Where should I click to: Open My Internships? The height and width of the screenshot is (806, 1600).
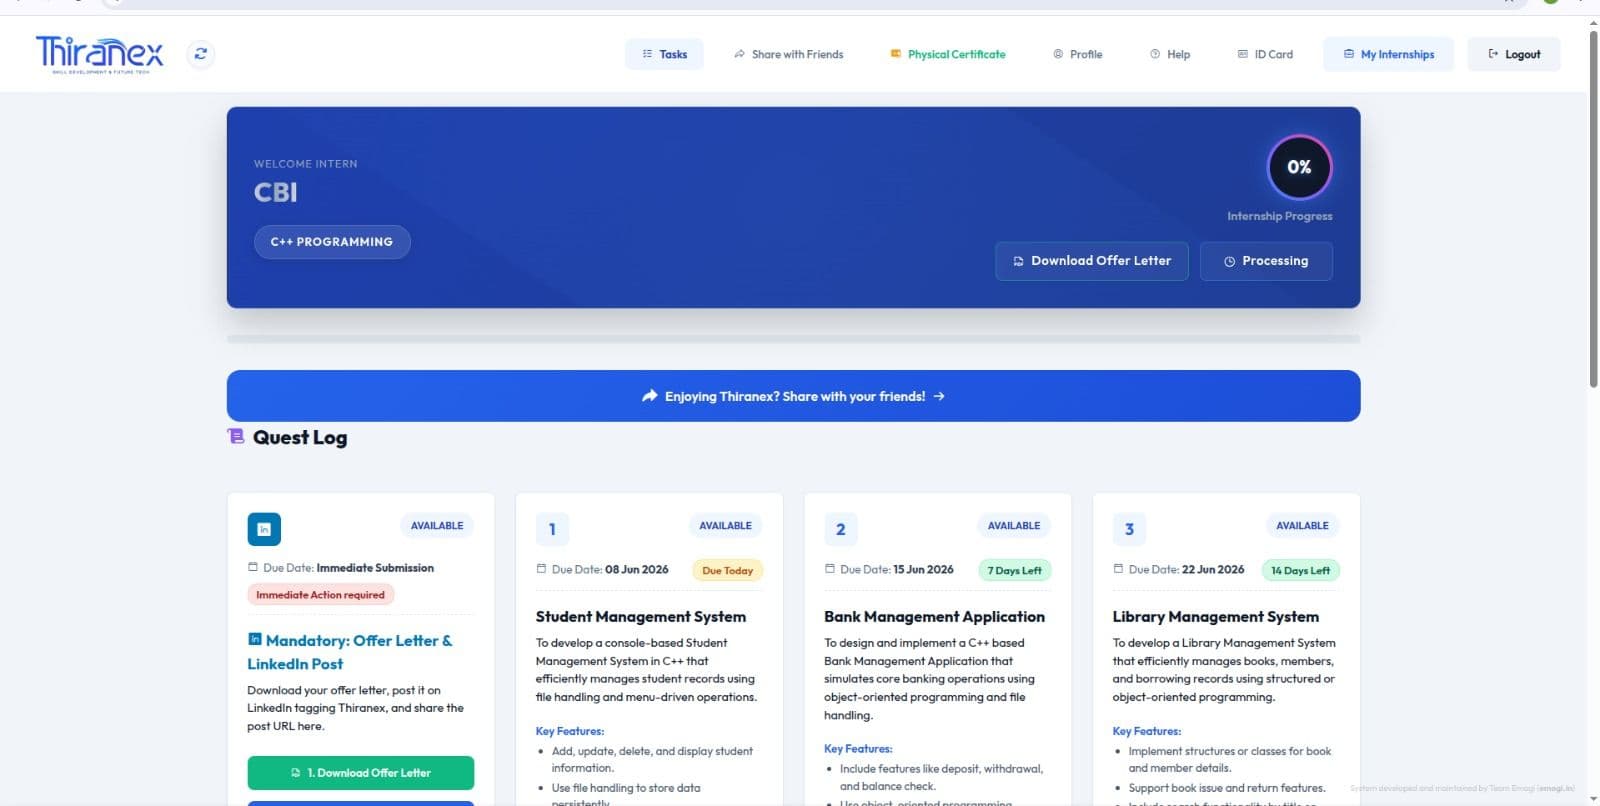click(1389, 54)
